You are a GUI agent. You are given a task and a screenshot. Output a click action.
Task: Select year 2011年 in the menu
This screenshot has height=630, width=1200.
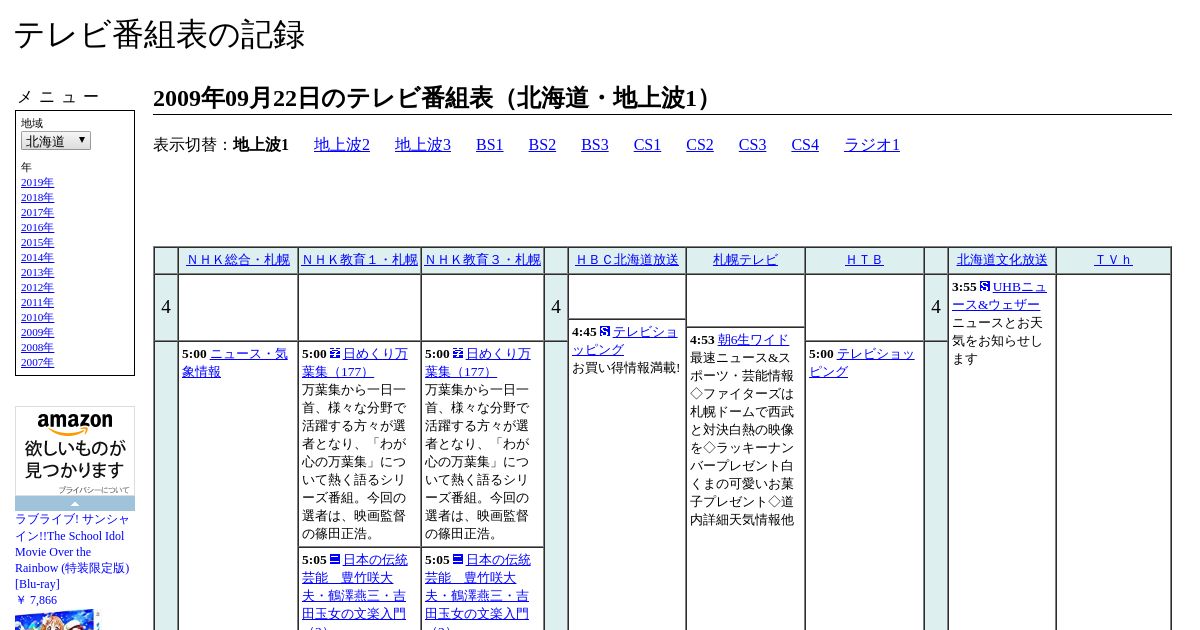[37, 303]
